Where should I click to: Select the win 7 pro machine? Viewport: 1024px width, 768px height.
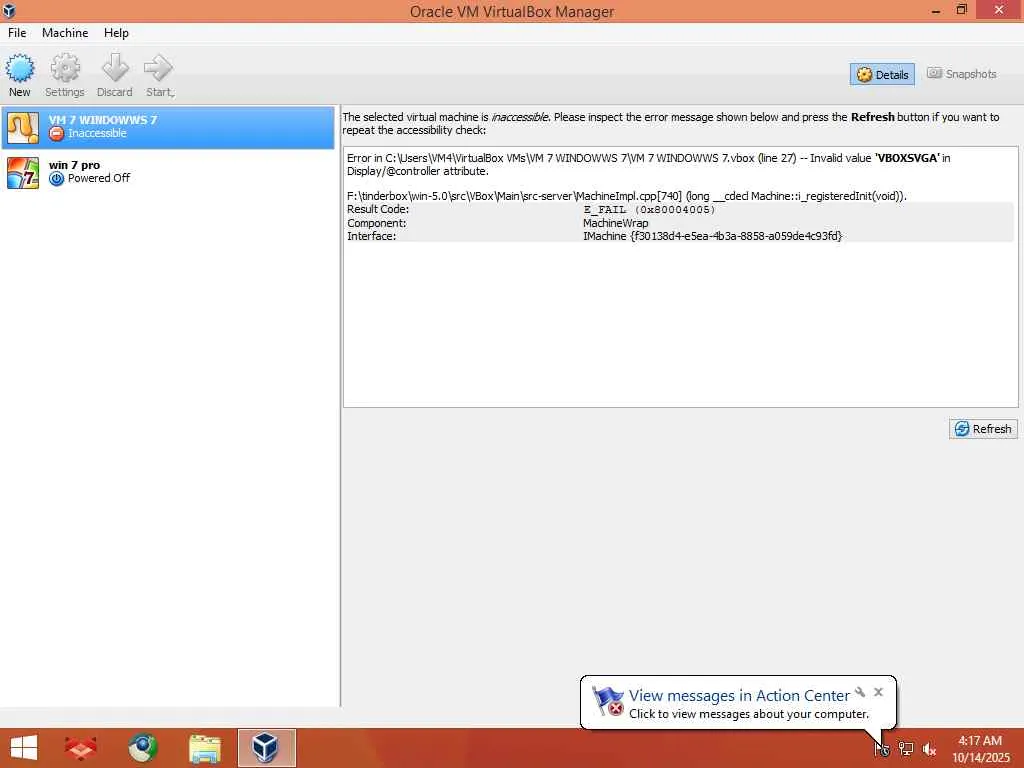[x=168, y=172]
